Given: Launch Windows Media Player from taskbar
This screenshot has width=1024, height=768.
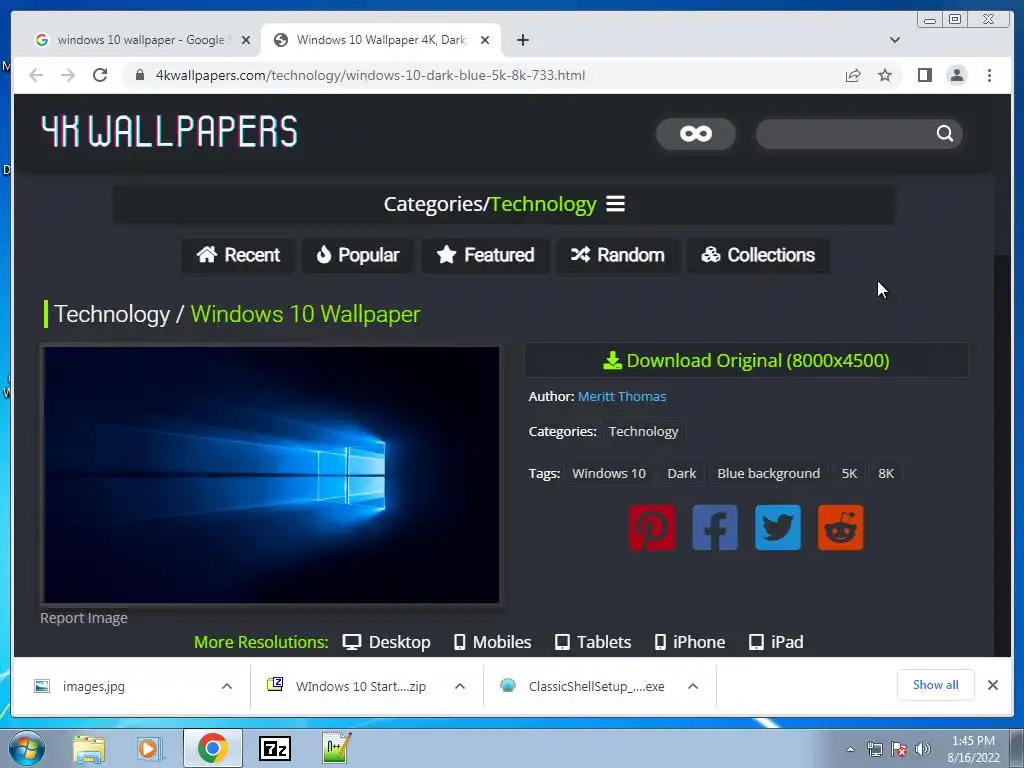Looking at the screenshot, I should pos(150,748).
